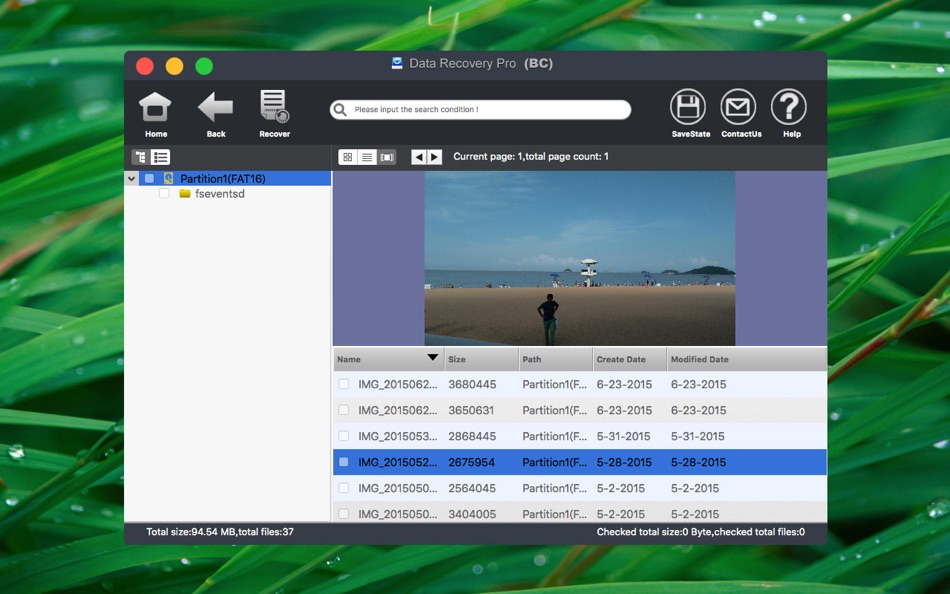Toggle sort arrow on Name column
This screenshot has width=950, height=594.
point(432,358)
